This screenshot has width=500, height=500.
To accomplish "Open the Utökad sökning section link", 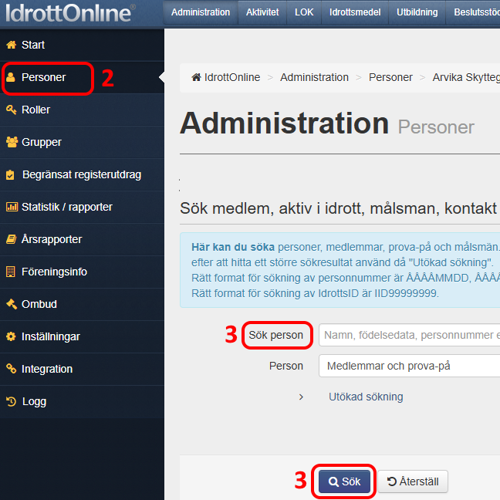I will [366, 397].
